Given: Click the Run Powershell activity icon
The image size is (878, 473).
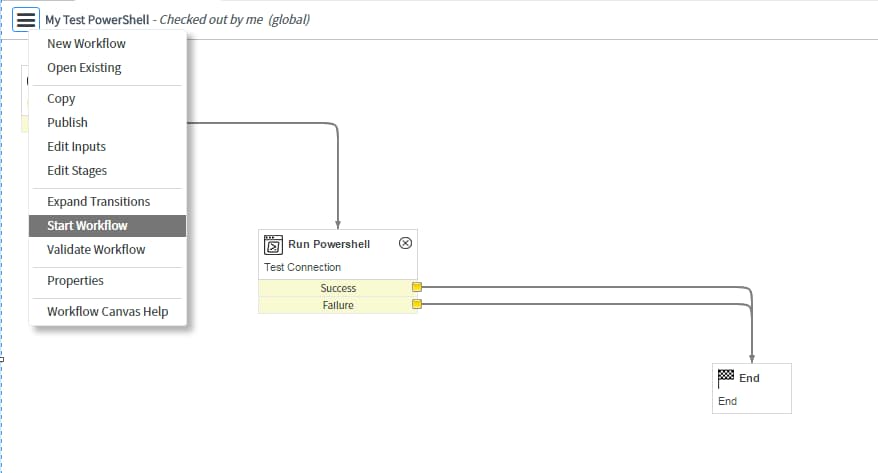Looking at the screenshot, I should (273, 245).
